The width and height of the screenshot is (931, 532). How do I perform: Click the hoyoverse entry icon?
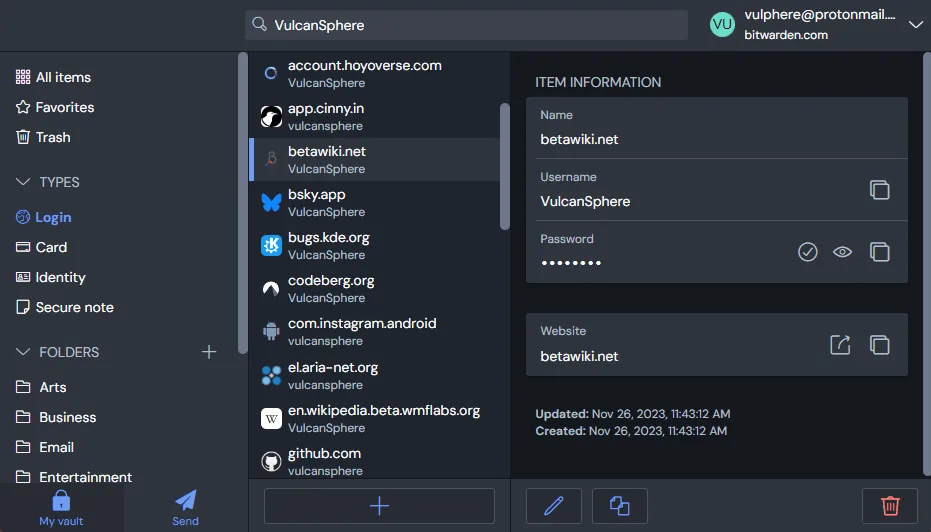tap(271, 73)
